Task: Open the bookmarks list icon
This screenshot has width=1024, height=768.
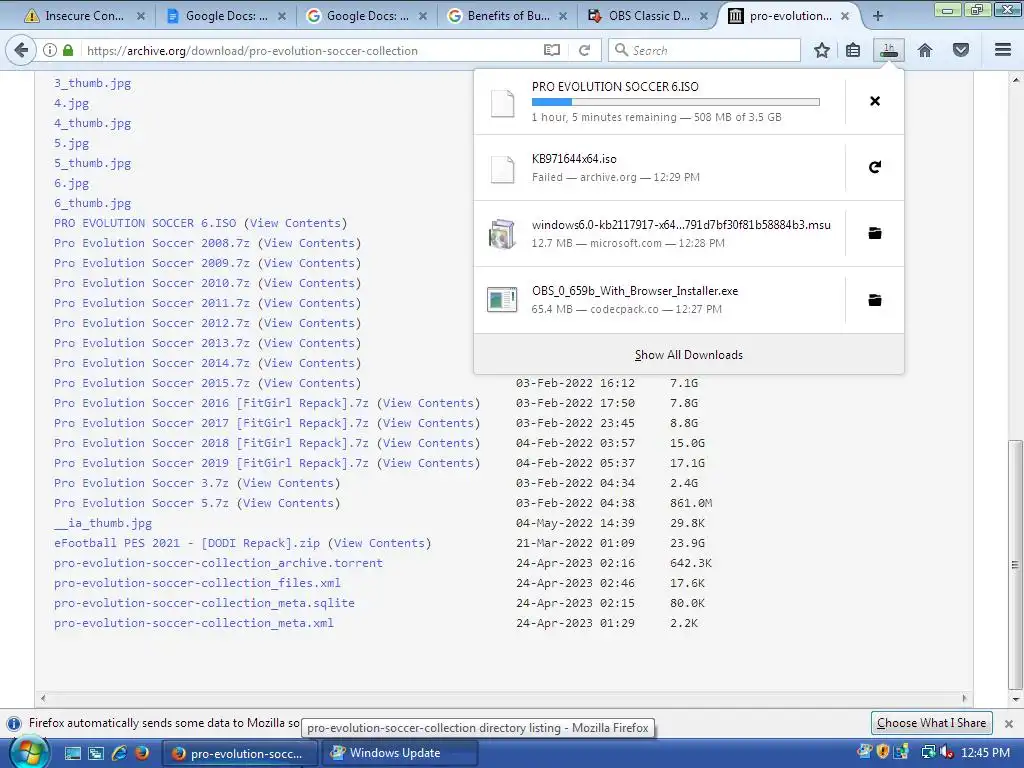Action: coord(853,50)
